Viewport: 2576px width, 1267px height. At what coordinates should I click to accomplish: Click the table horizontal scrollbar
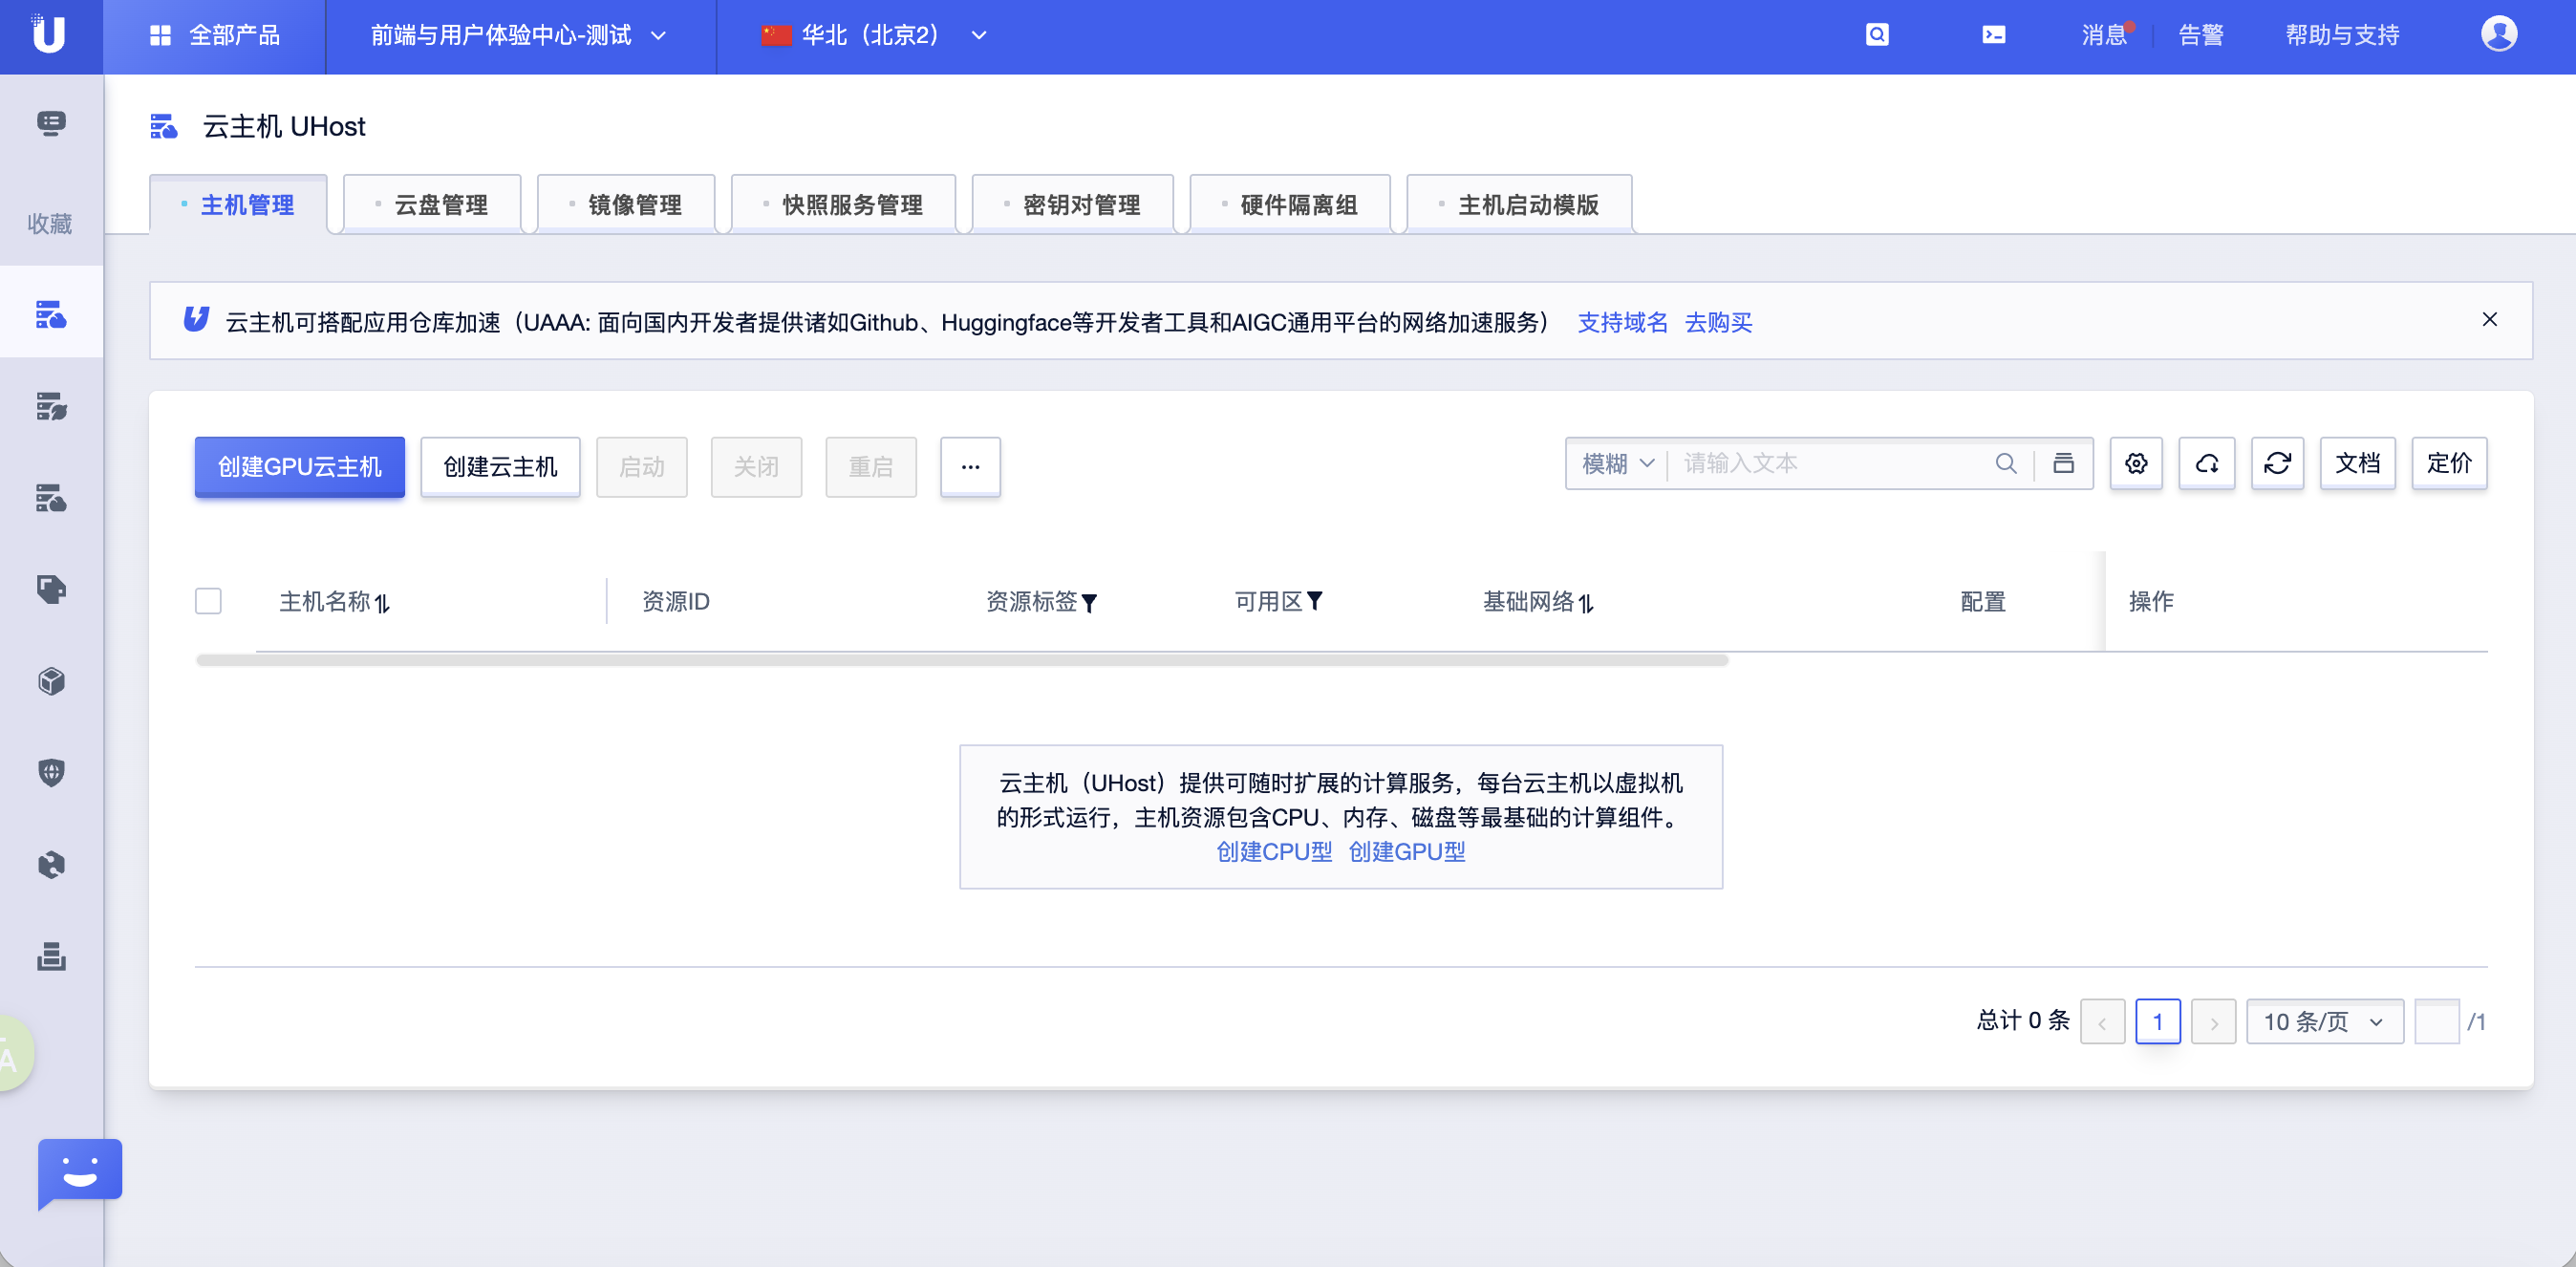coord(962,660)
